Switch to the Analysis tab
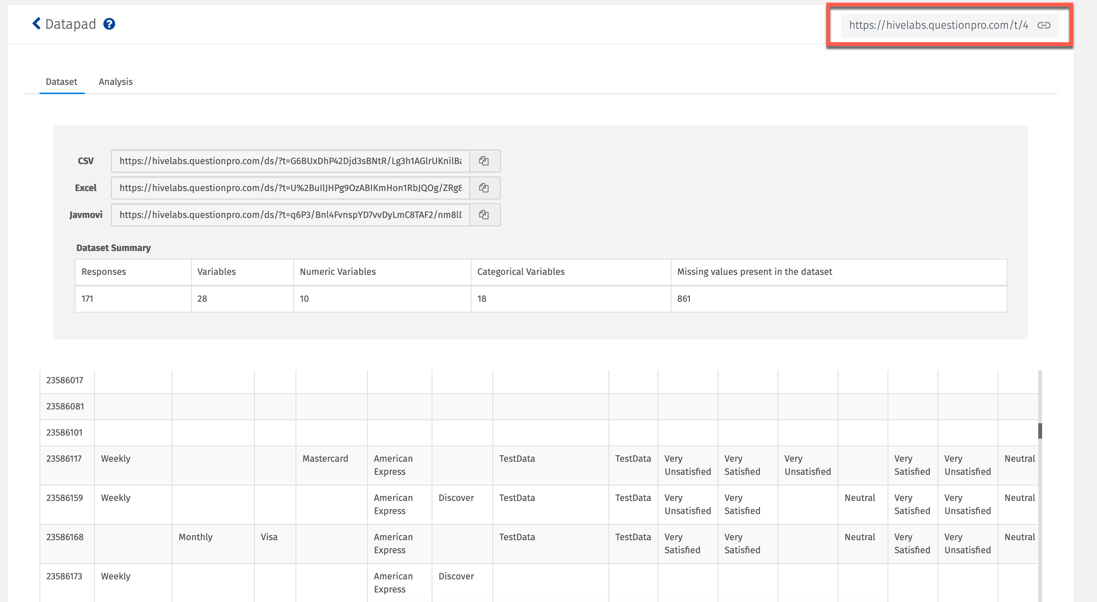The height and width of the screenshot is (602, 1097). tap(115, 82)
